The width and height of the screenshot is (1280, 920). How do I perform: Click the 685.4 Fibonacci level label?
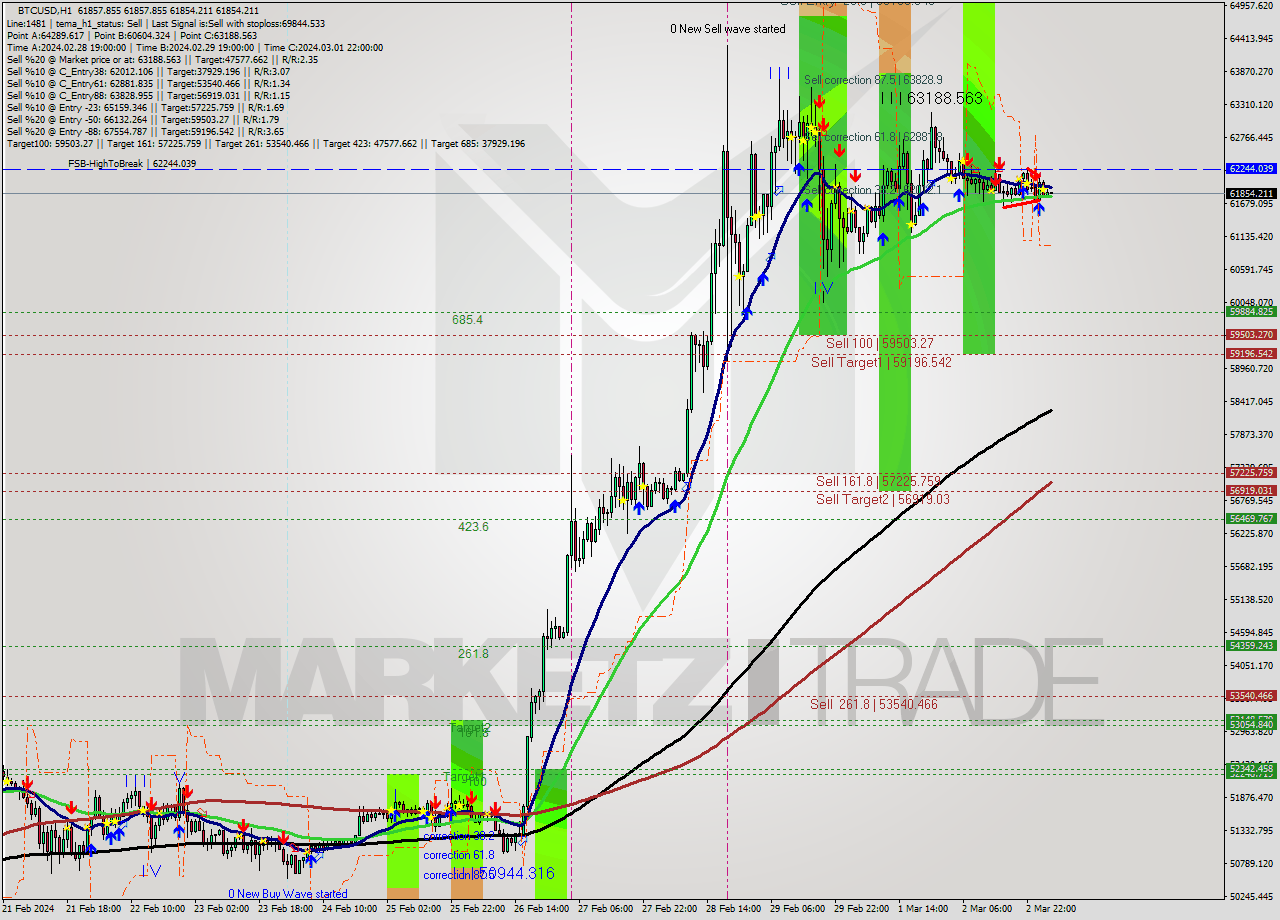(467, 320)
